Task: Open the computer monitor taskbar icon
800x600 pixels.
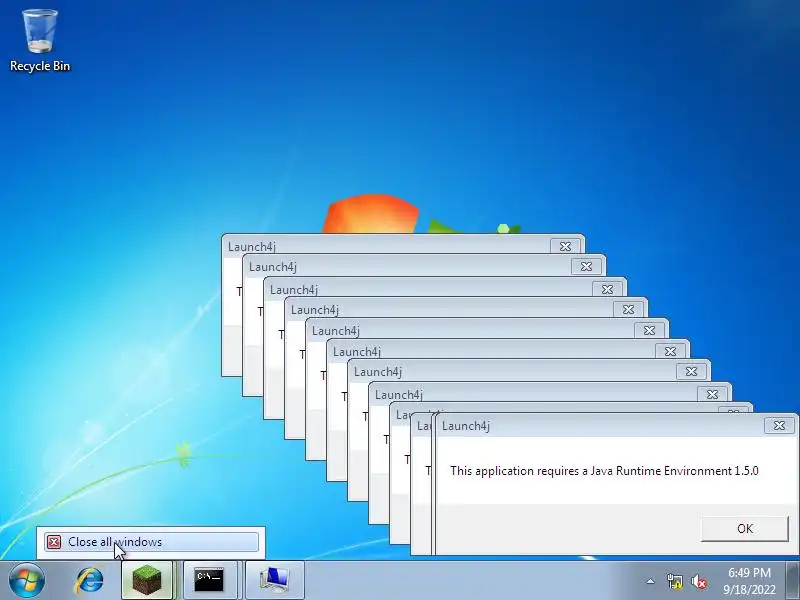Action: tap(275, 580)
